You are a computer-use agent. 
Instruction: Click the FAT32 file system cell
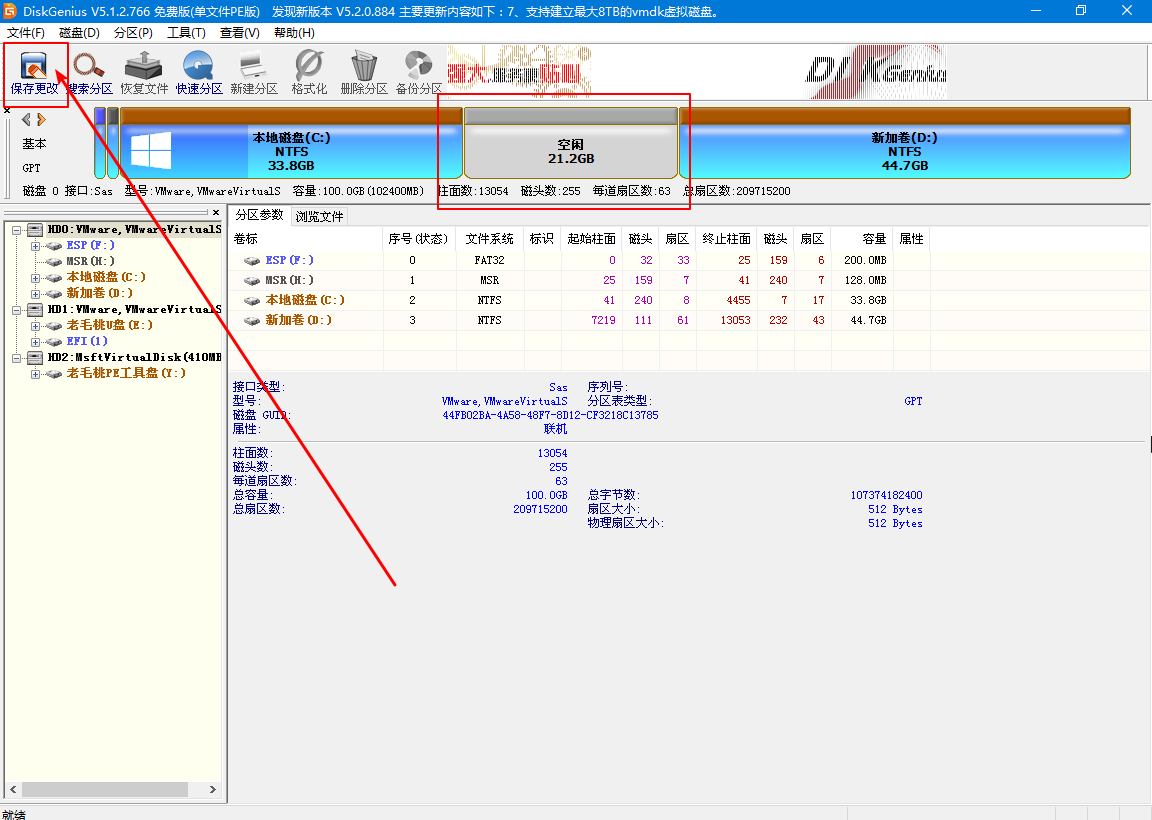[x=489, y=260]
